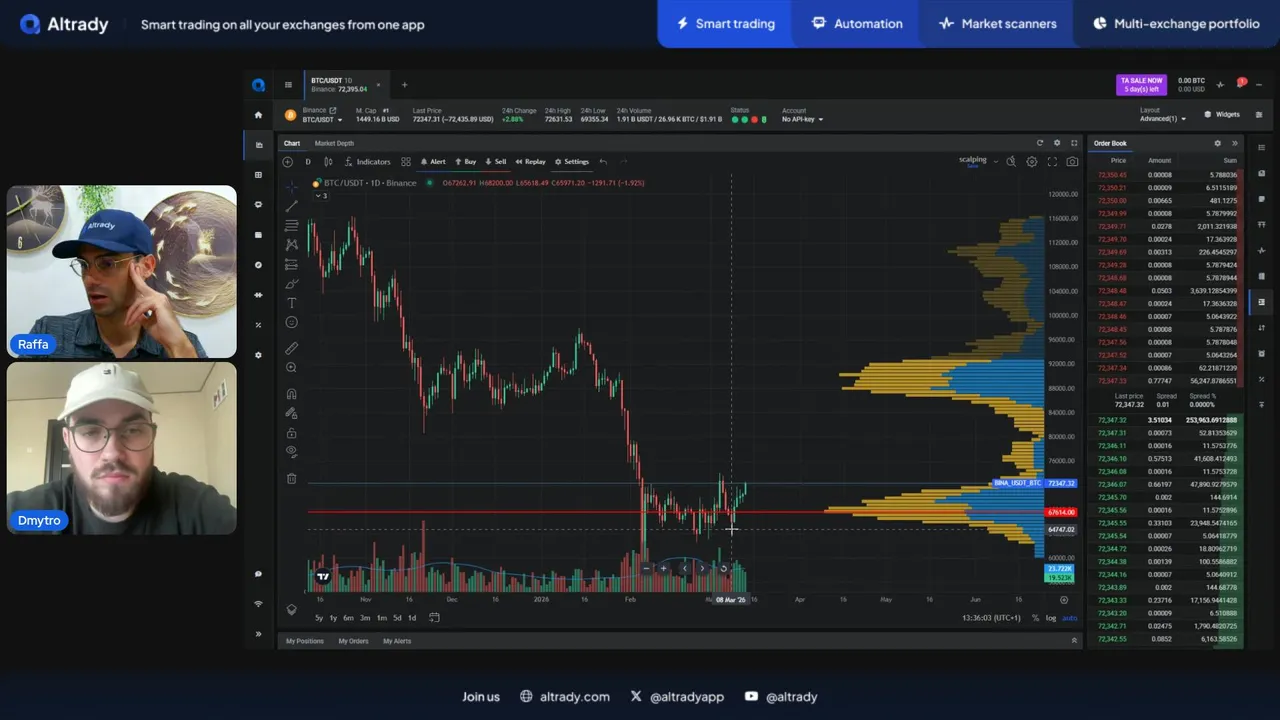This screenshot has height=720, width=1280.
Task: Expand the left sidebar with double-arrow
Action: pyautogui.click(x=258, y=634)
